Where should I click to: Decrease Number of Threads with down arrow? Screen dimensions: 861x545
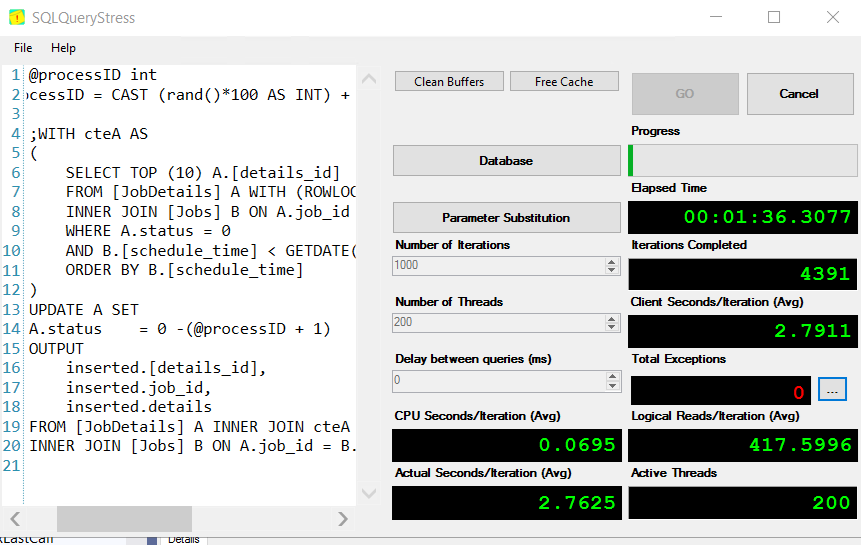tap(612, 327)
